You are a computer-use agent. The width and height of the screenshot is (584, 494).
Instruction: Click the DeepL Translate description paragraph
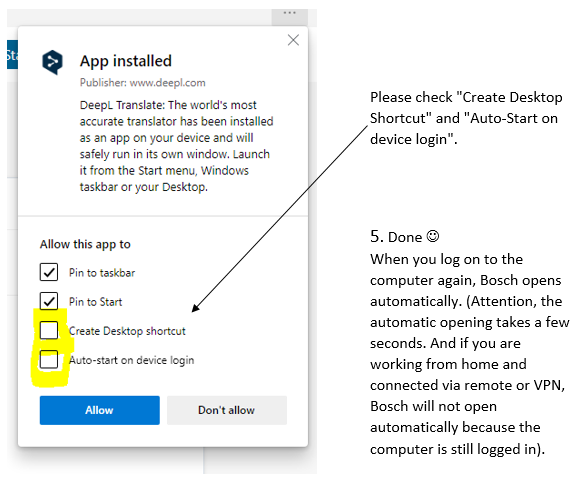pyautogui.click(x=177, y=146)
